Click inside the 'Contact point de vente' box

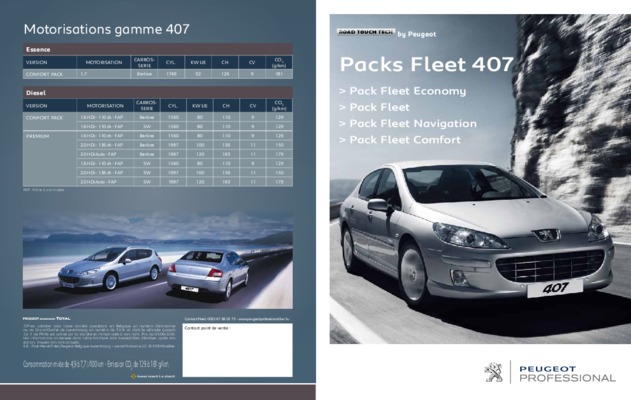(x=237, y=350)
